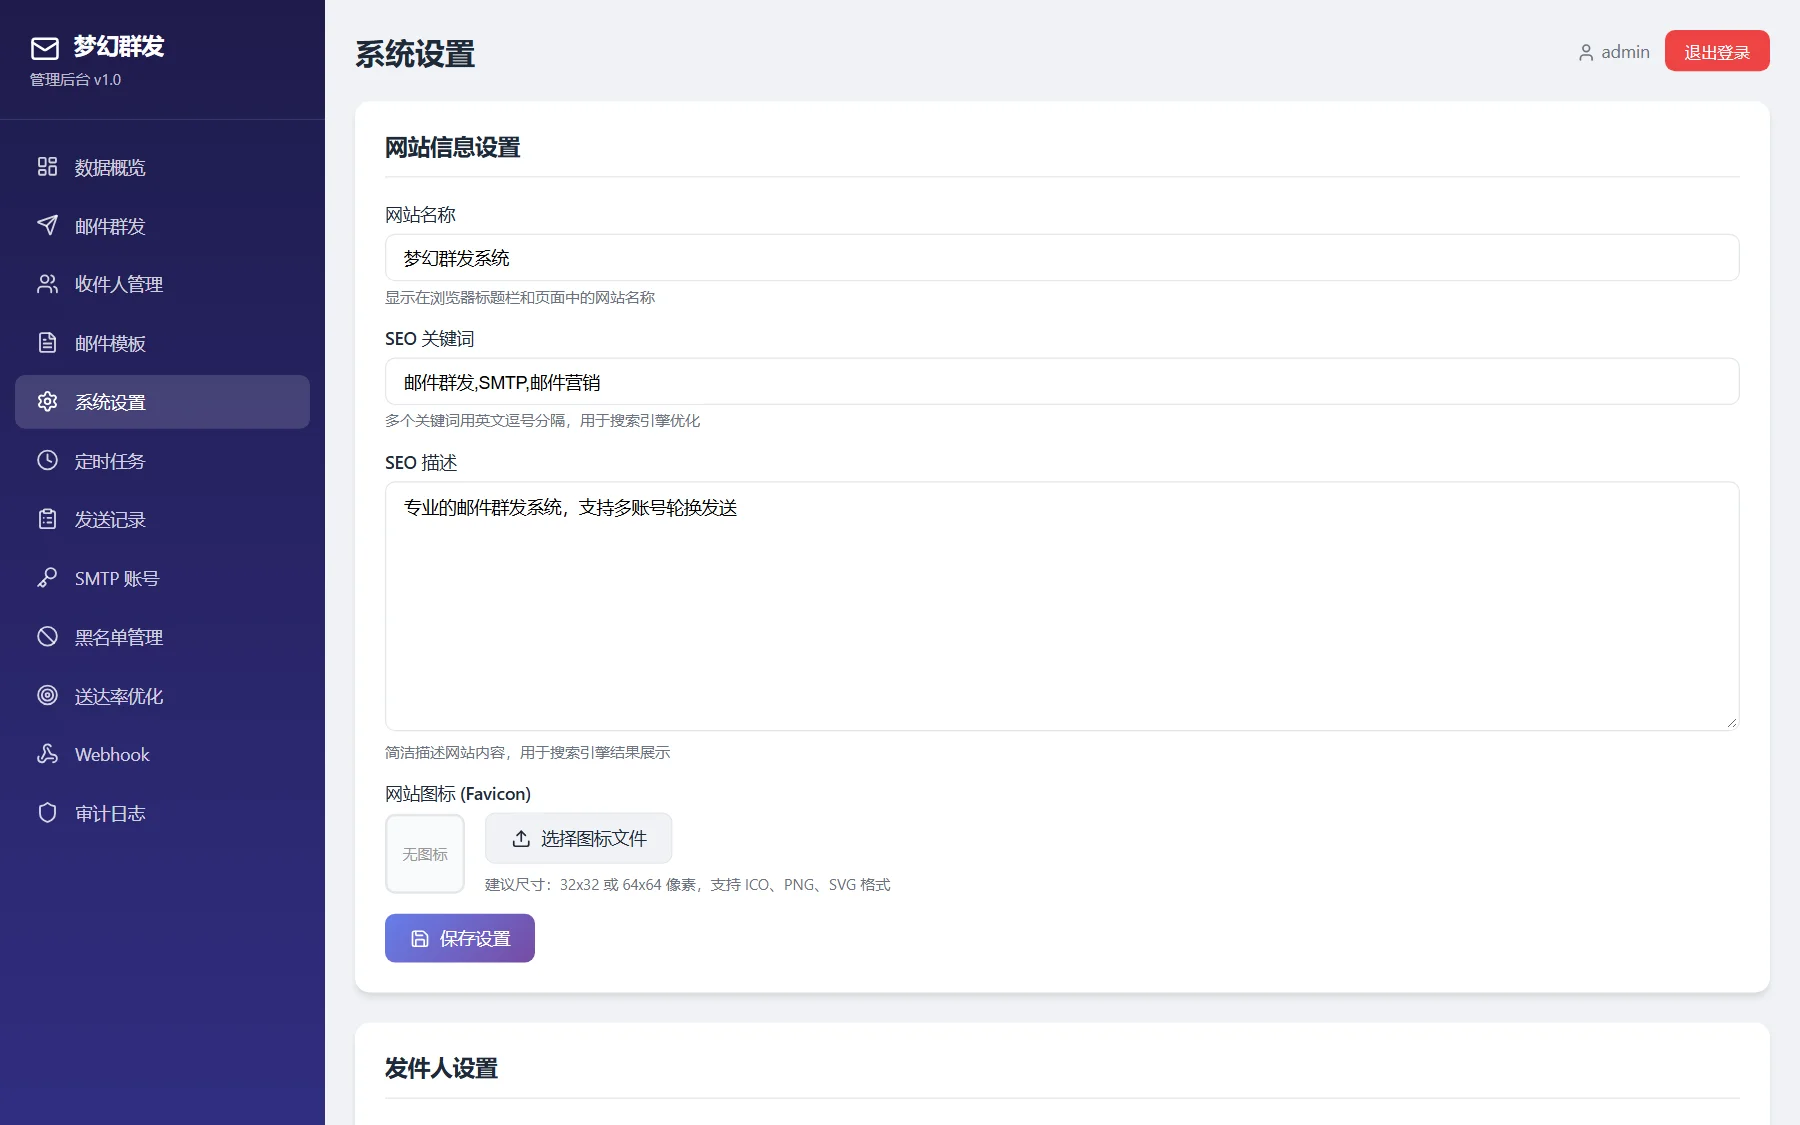This screenshot has width=1800, height=1125.
Task: Click the upload arrow icon on 选择图标文件
Action: pos(521,839)
